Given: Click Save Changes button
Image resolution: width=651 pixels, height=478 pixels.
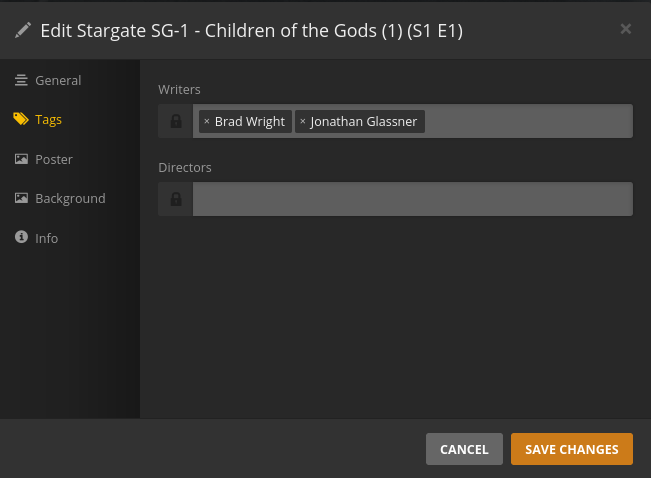Looking at the screenshot, I should (x=571, y=449).
